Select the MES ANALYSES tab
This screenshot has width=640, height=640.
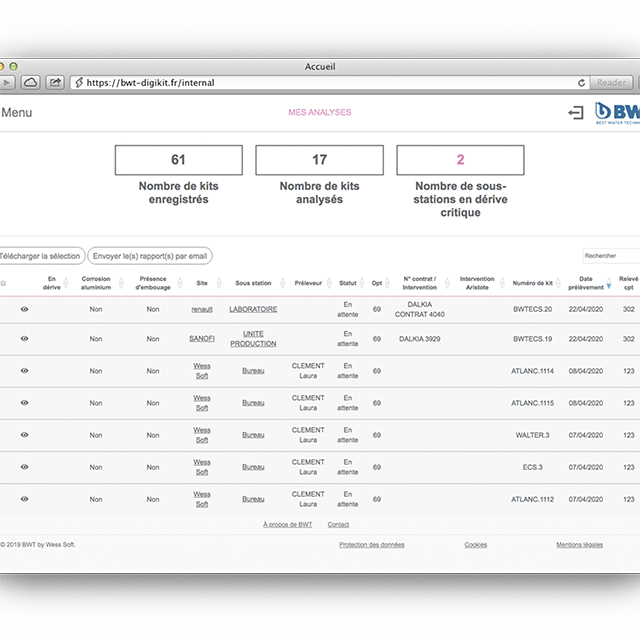point(320,113)
